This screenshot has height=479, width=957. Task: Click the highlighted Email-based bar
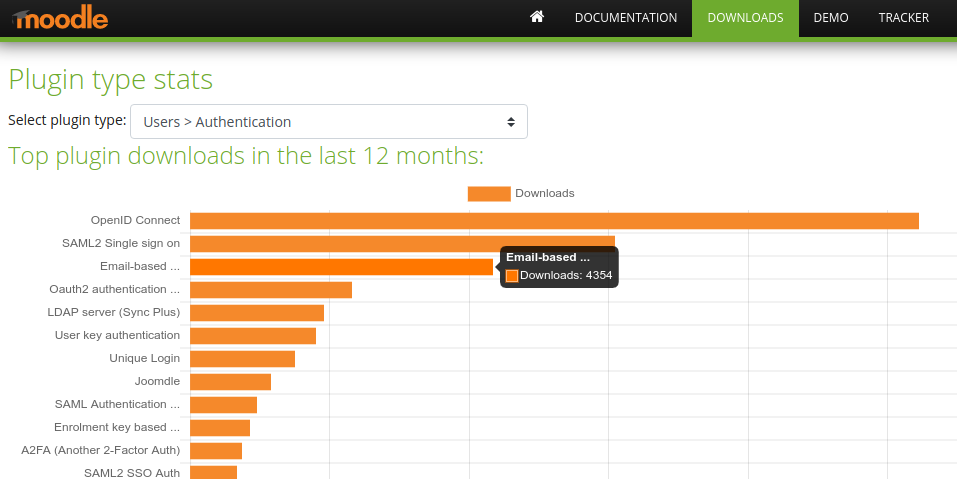341,267
